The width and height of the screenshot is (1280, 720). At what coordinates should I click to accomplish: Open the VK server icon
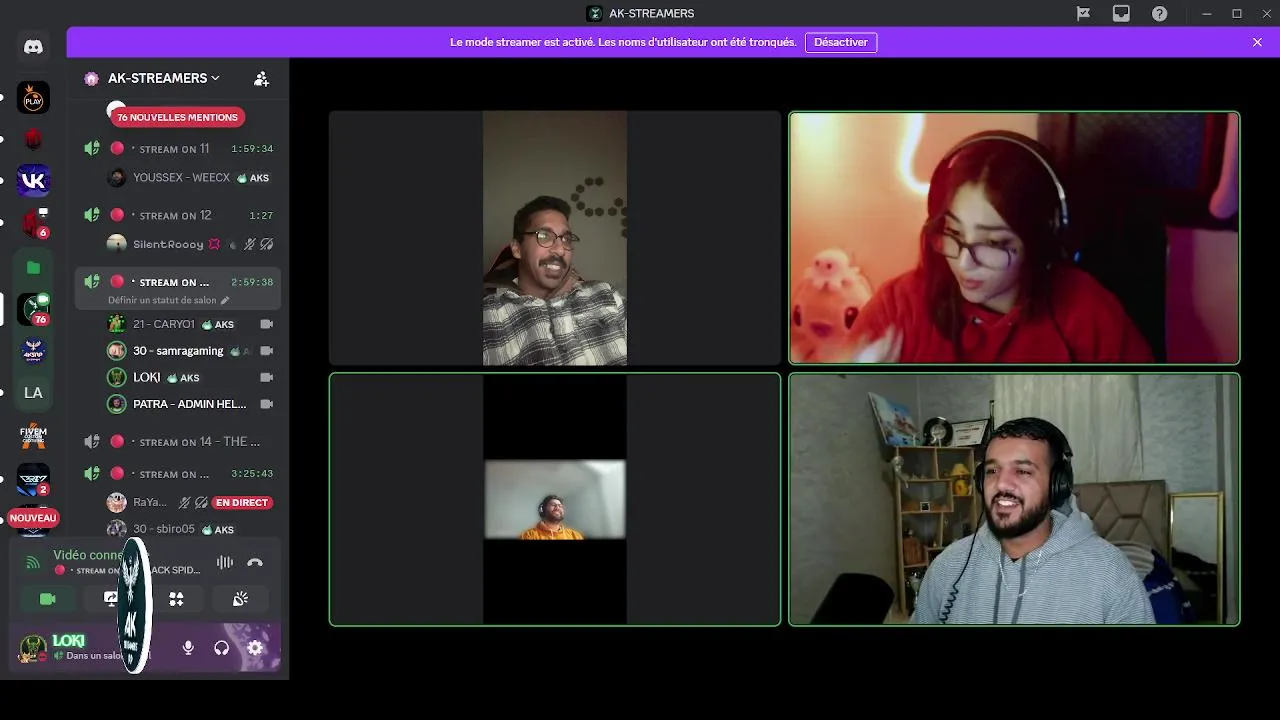tap(33, 180)
